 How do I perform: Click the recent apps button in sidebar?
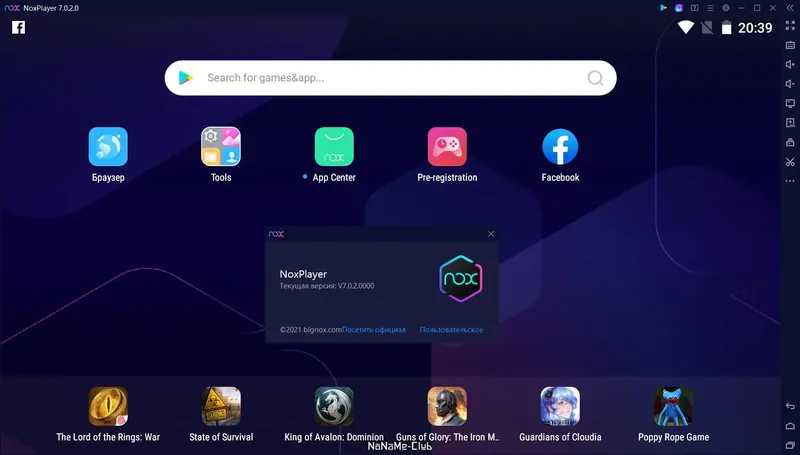pyautogui.click(x=790, y=445)
